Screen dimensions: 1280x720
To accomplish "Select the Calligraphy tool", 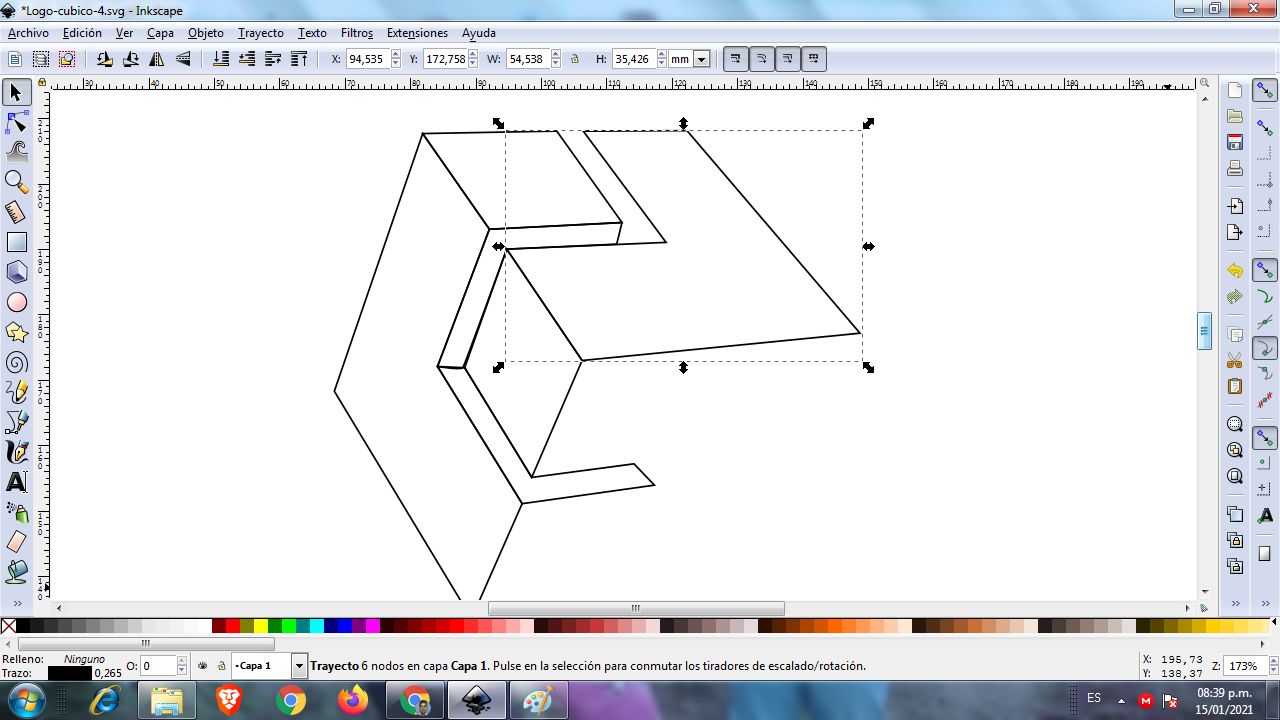I will point(16,452).
